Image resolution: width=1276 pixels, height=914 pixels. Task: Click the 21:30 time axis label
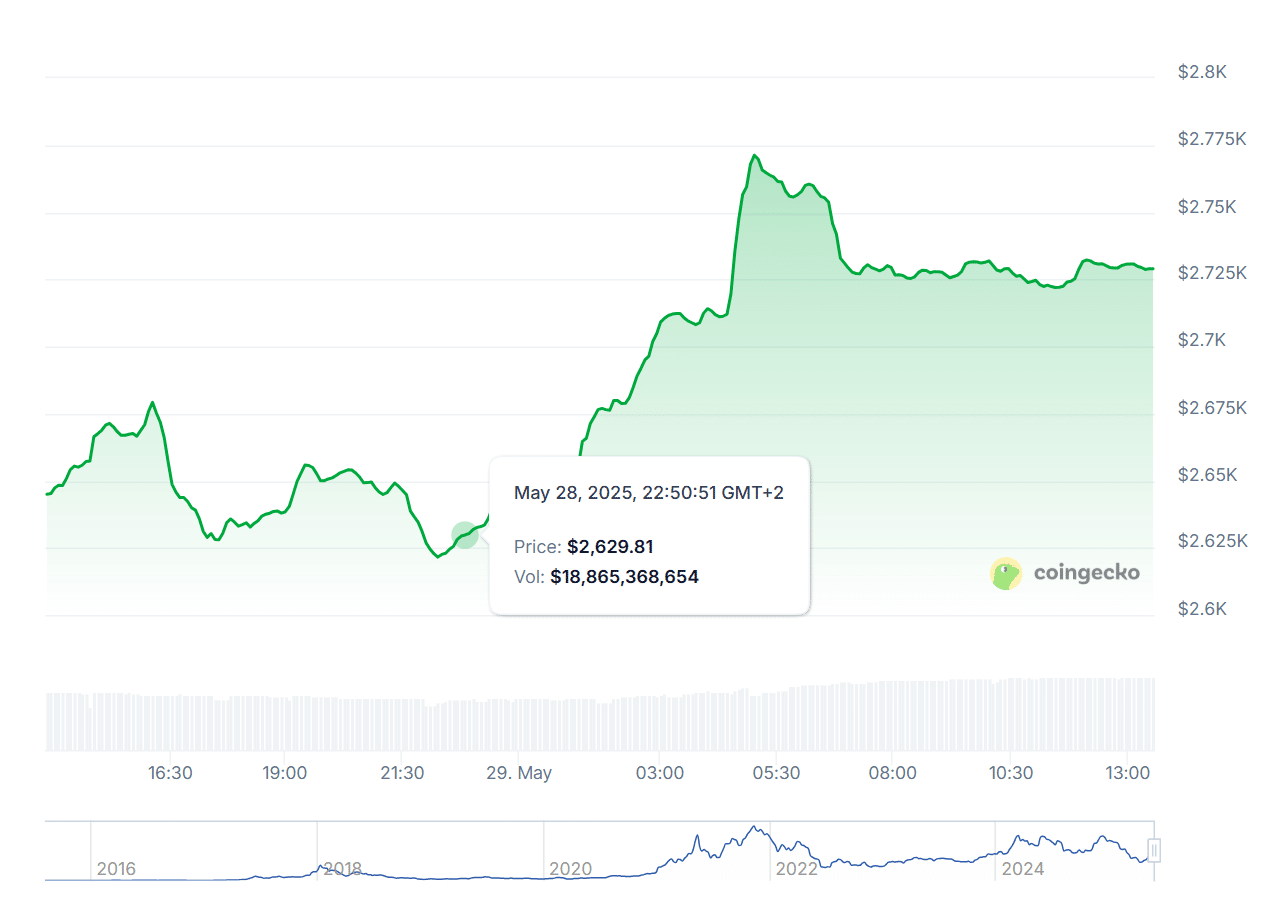(402, 773)
